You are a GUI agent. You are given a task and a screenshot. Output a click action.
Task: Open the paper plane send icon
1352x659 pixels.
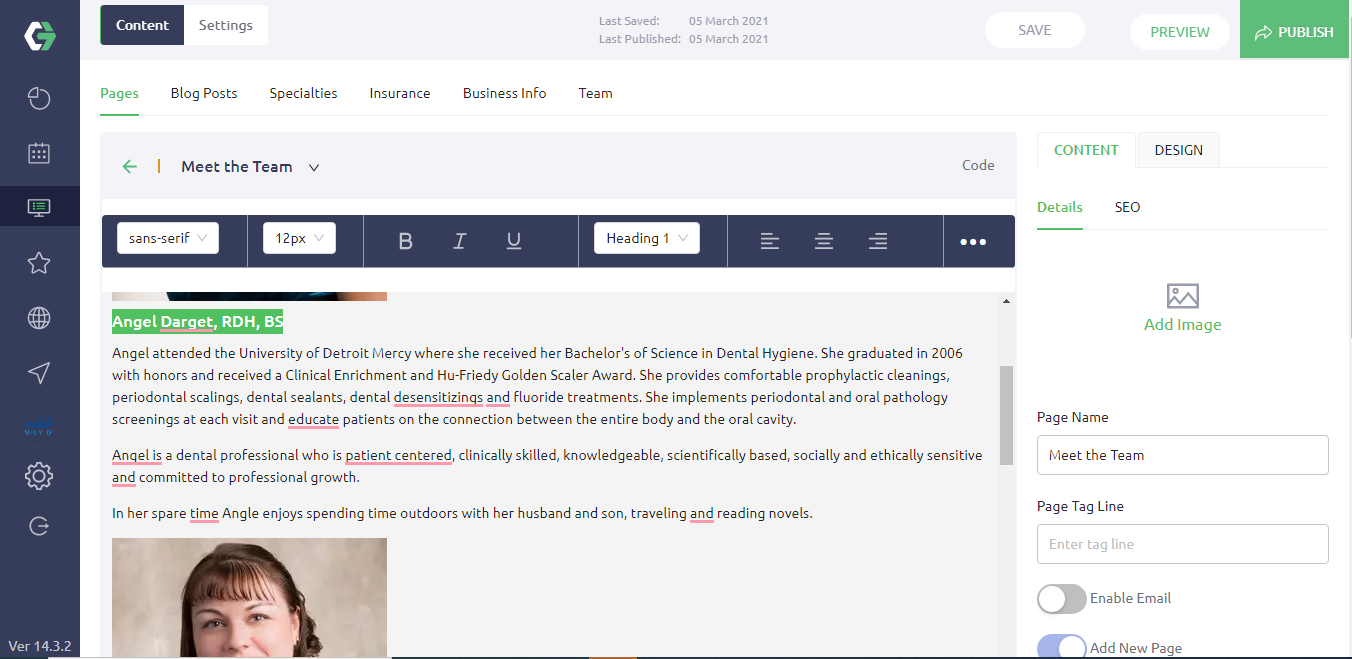tap(39, 373)
